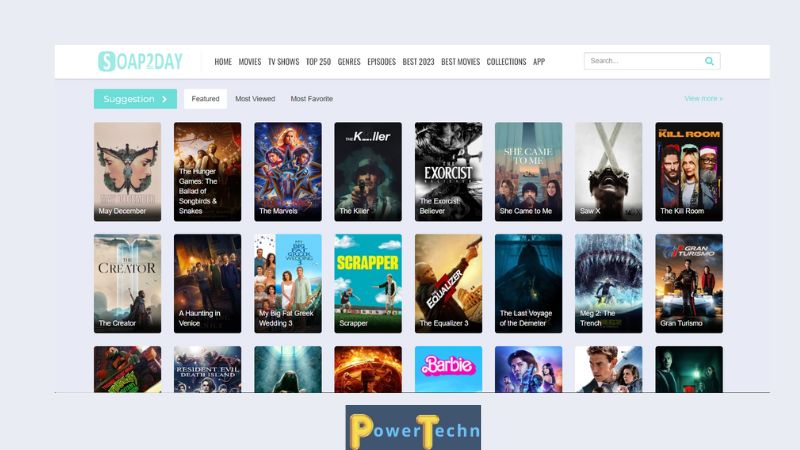The height and width of the screenshot is (450, 800).
Task: Click the Soap2Day logo
Action: click(x=140, y=62)
